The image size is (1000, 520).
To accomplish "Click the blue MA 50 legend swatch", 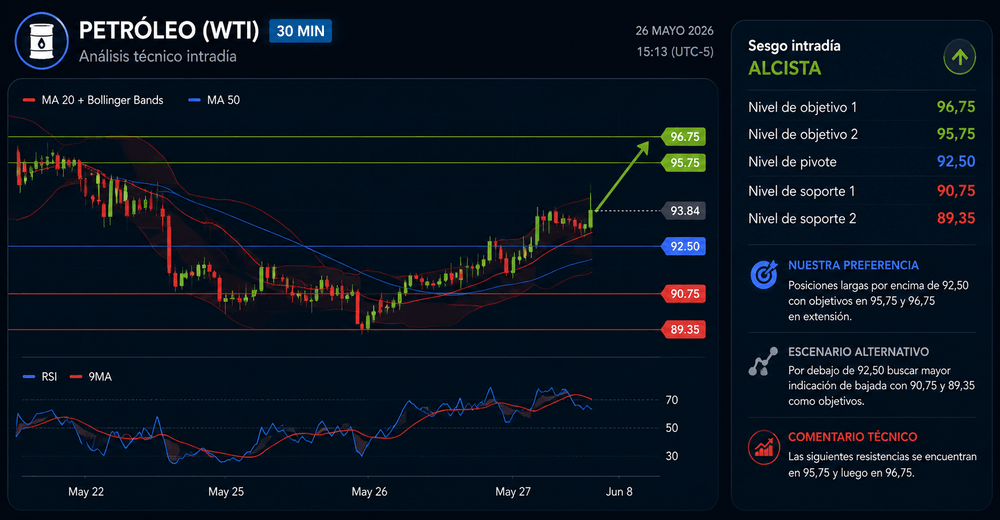I will pyautogui.click(x=195, y=100).
